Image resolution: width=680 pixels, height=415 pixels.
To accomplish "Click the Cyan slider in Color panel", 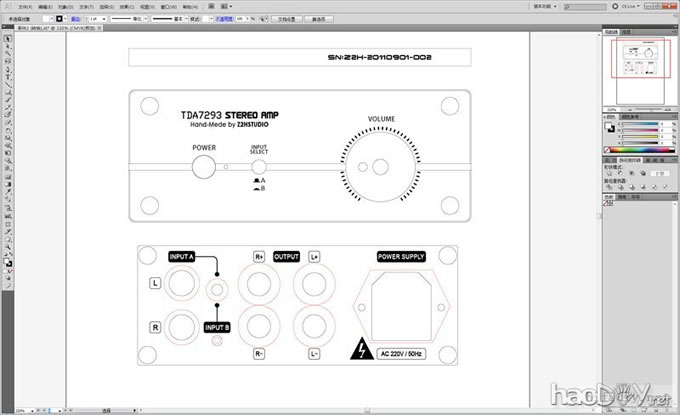I will click(x=640, y=122).
